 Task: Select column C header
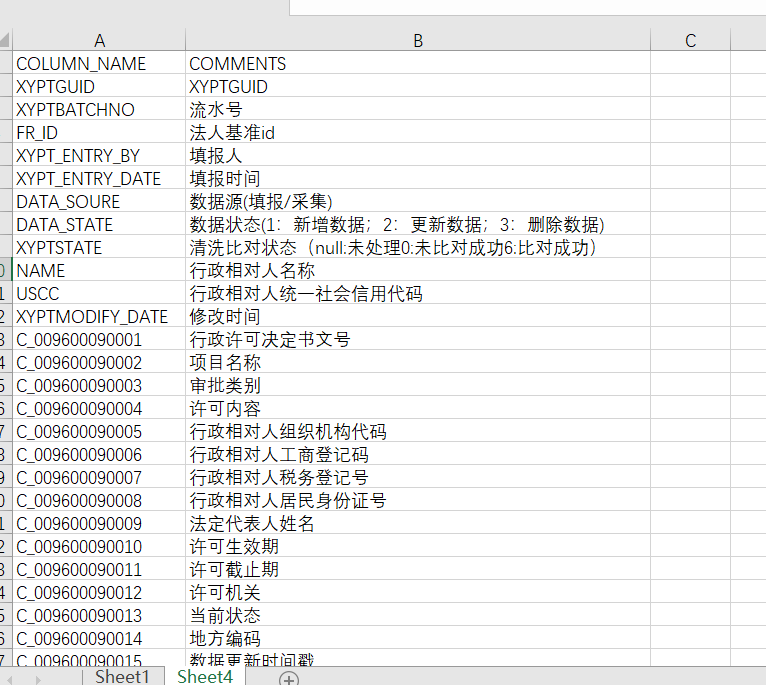[x=690, y=40]
